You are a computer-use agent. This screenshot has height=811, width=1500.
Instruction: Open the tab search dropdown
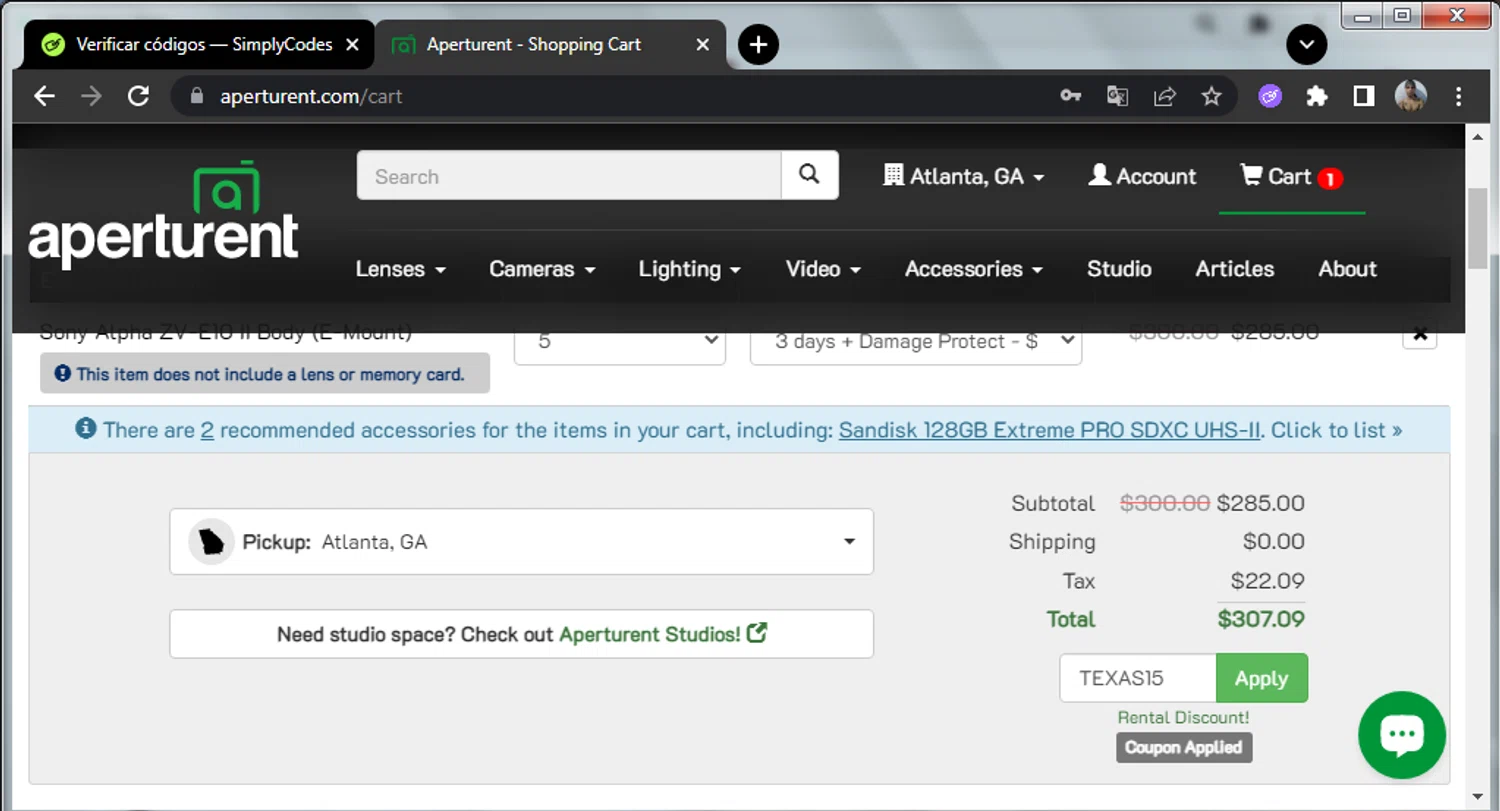1306,44
